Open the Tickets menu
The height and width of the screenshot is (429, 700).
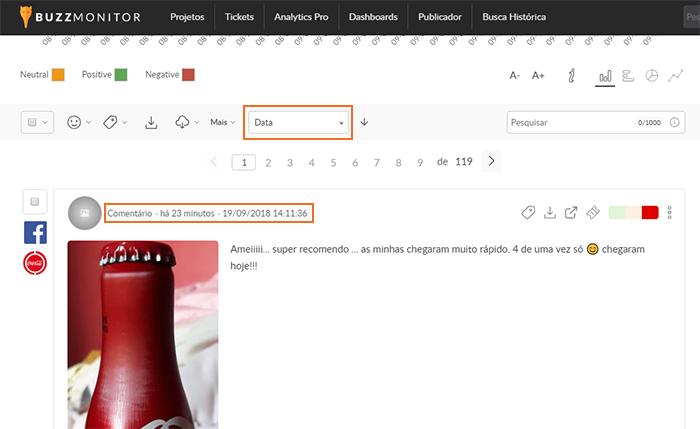coord(238,17)
